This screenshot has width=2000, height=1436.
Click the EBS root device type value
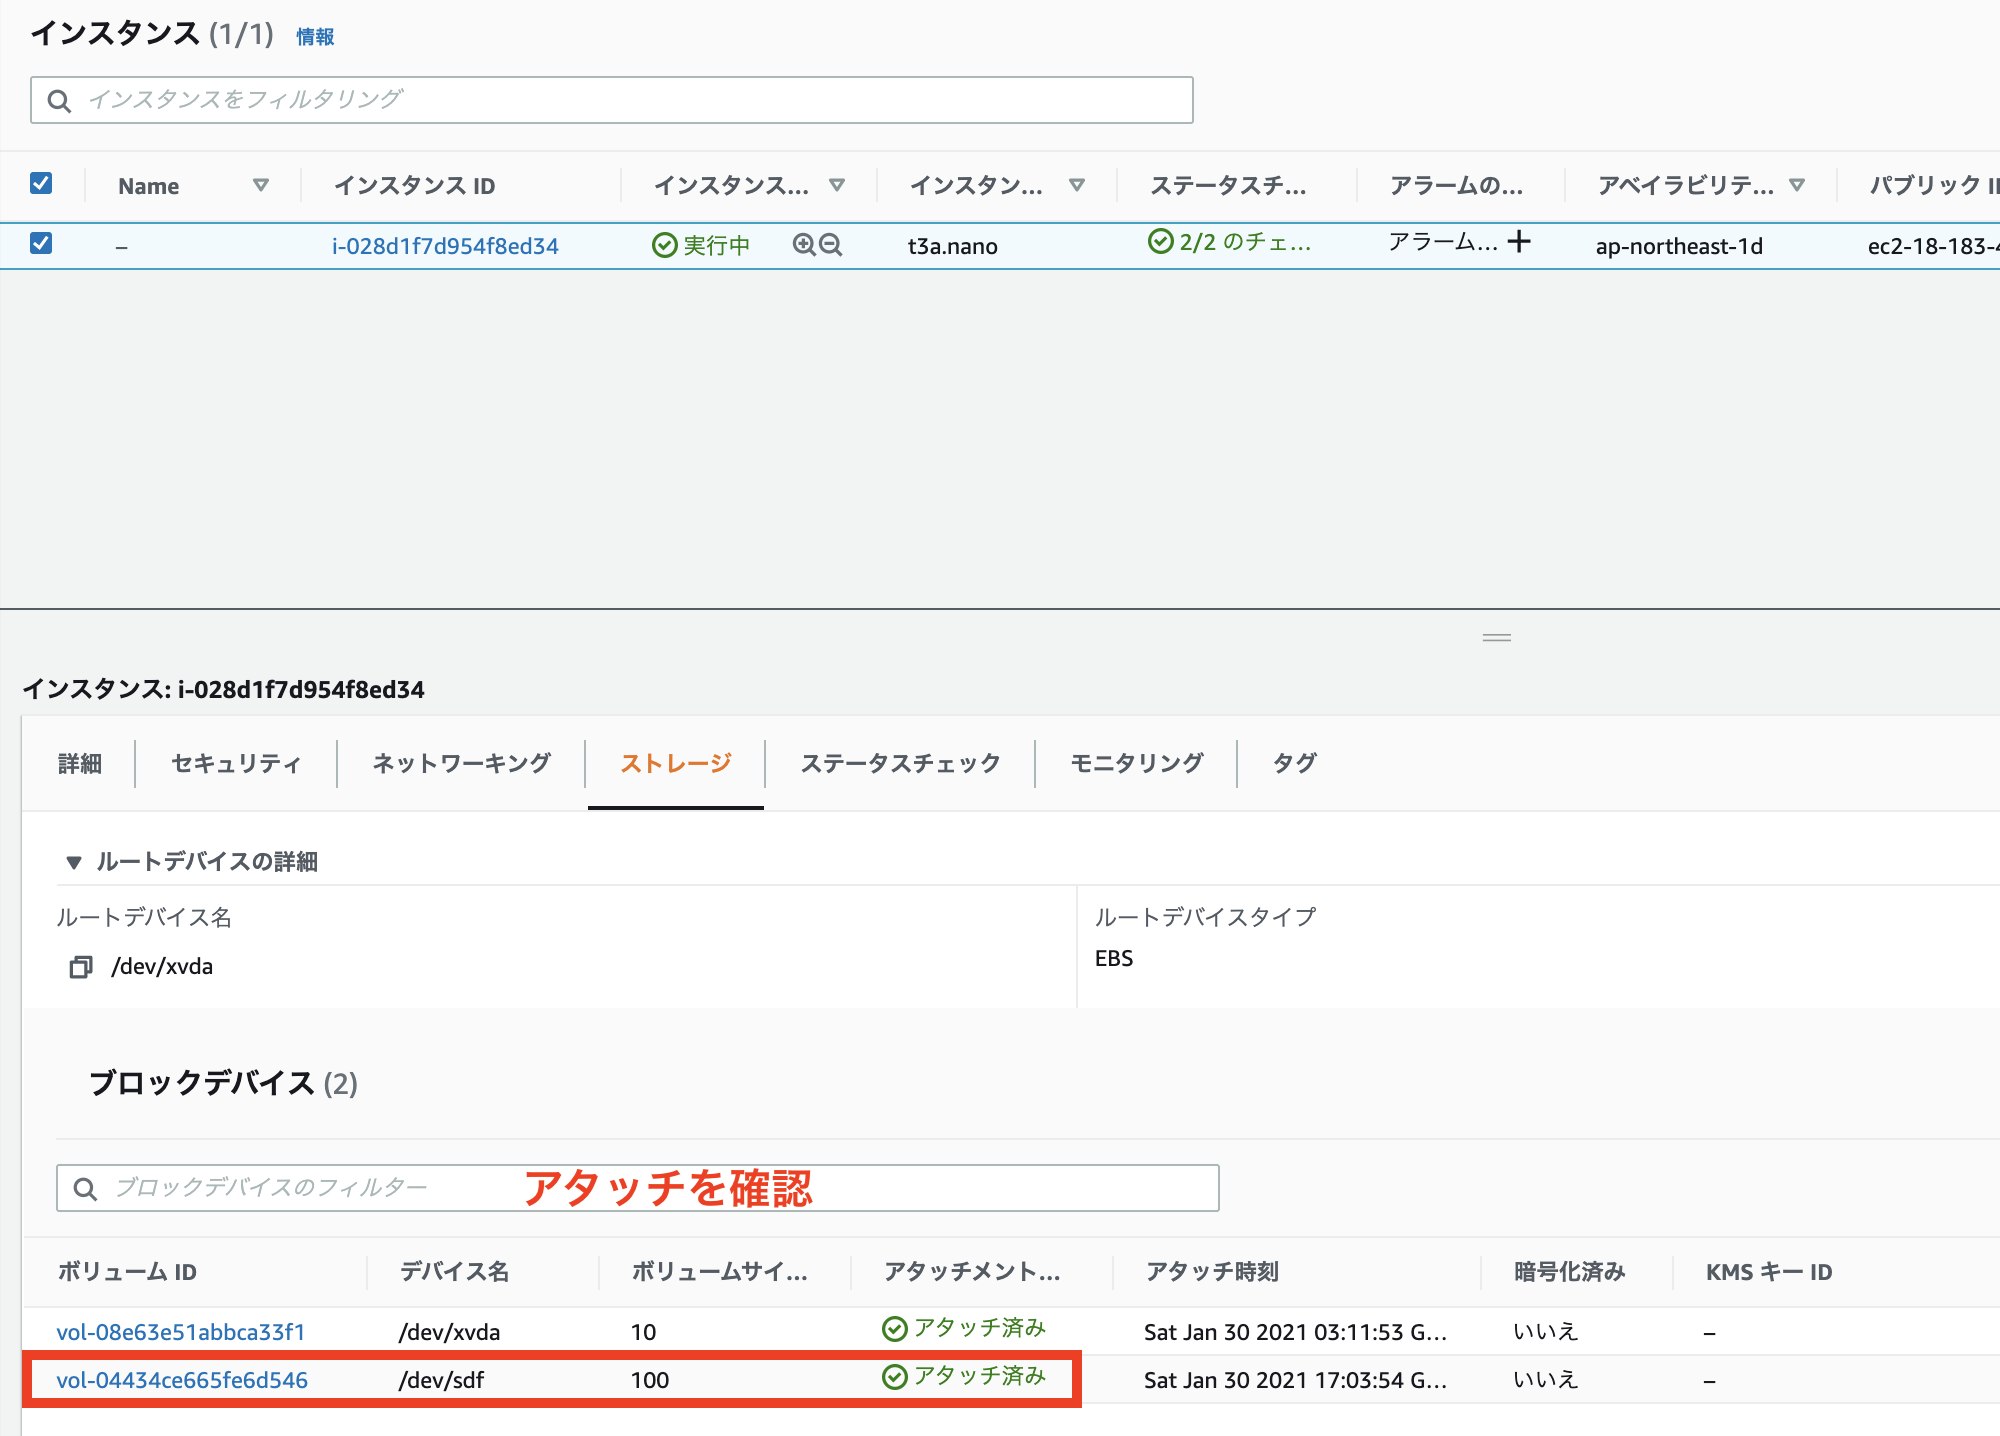coord(1114,959)
